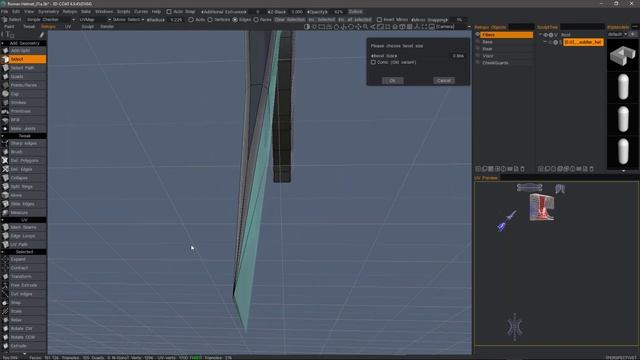Viewport: 640px width, 360px height.
Task: Choose the Cap tool
Action: point(24,94)
